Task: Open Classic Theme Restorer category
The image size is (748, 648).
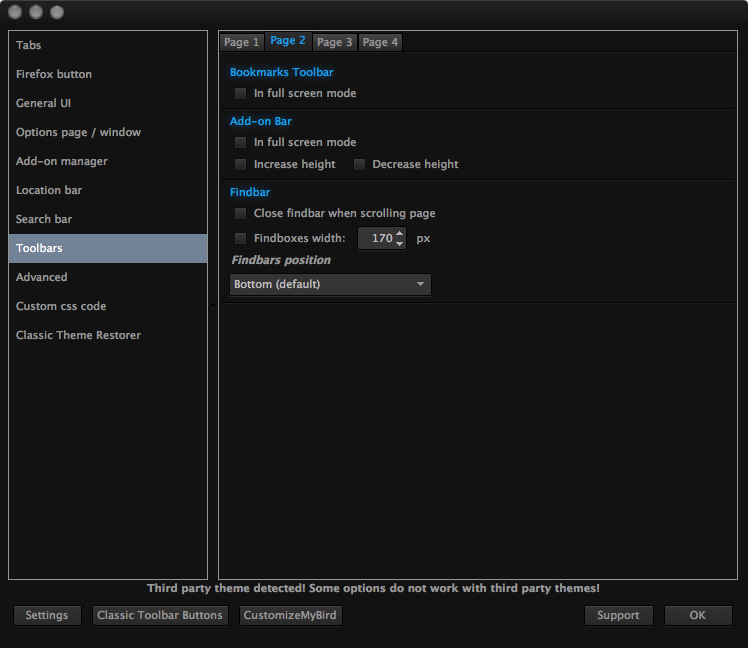Action: click(x=108, y=335)
